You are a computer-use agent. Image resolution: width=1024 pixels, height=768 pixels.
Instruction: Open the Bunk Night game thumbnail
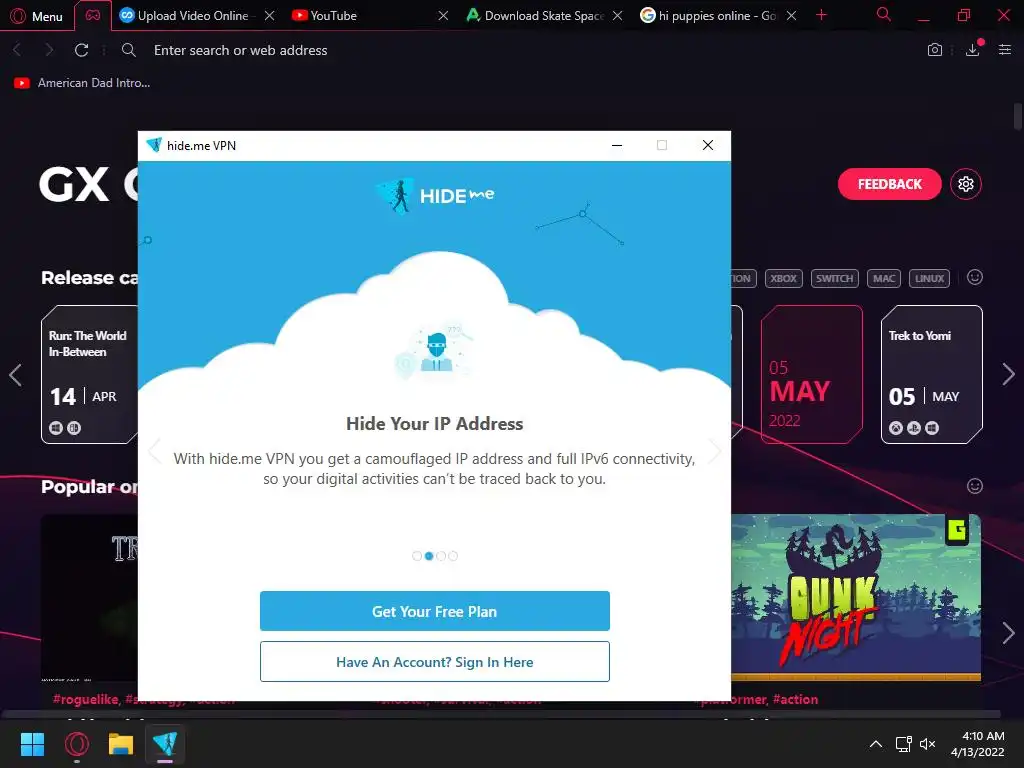[x=856, y=597]
